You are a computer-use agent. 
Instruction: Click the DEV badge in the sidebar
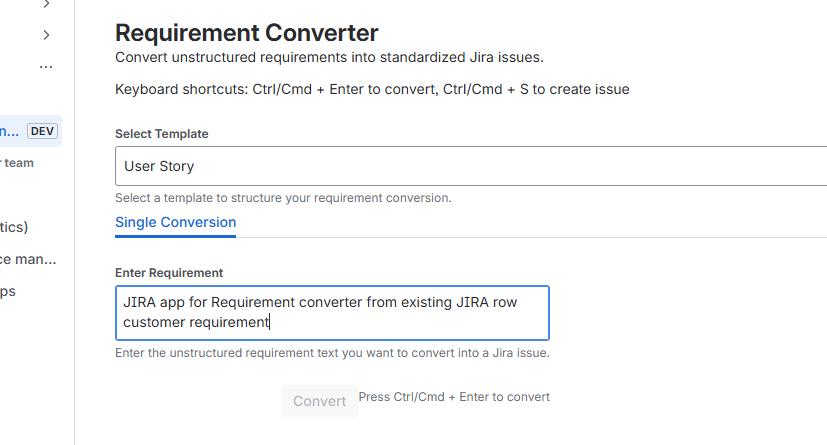[42, 131]
